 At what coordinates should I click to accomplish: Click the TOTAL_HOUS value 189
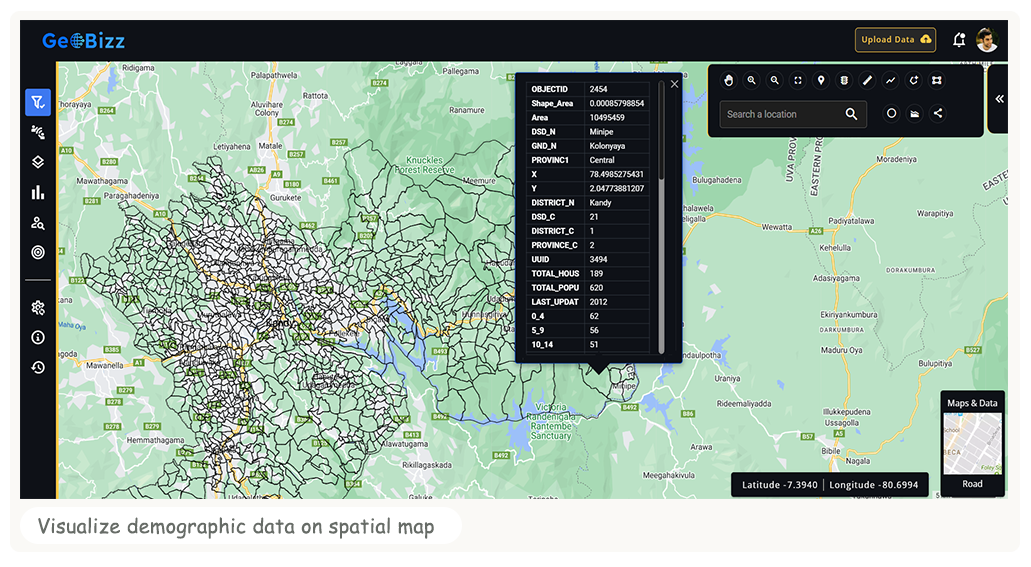pyautogui.click(x=596, y=274)
